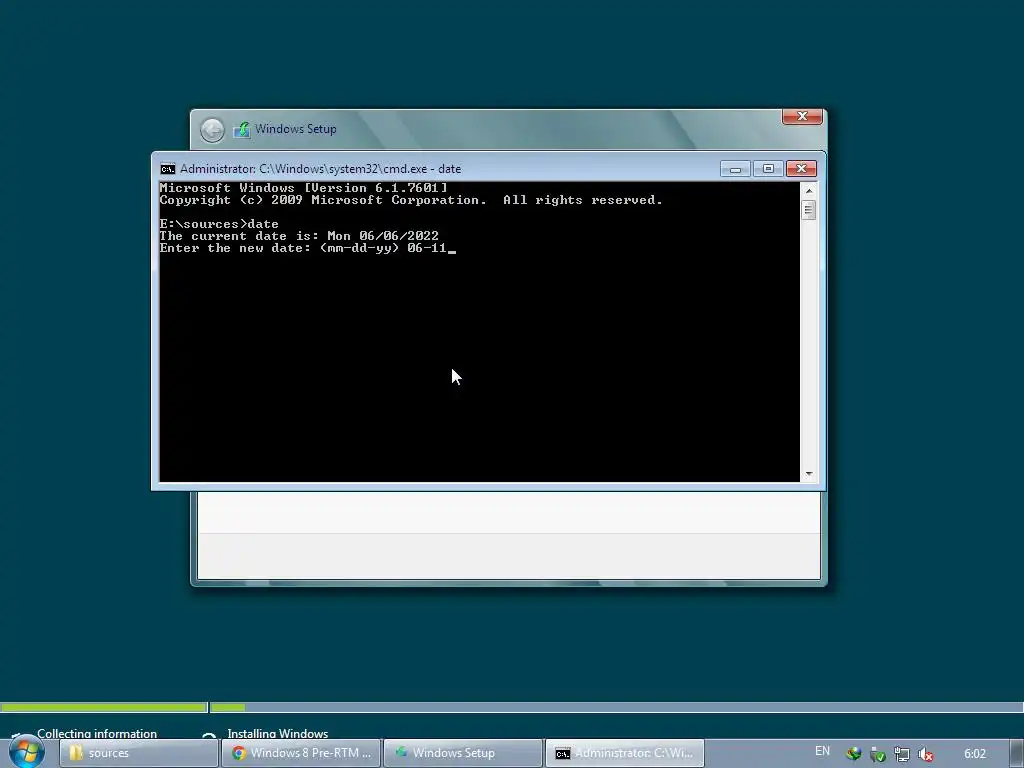Switch to Windows Setup taskbar button
The image size is (1024, 768).
[x=462, y=753]
